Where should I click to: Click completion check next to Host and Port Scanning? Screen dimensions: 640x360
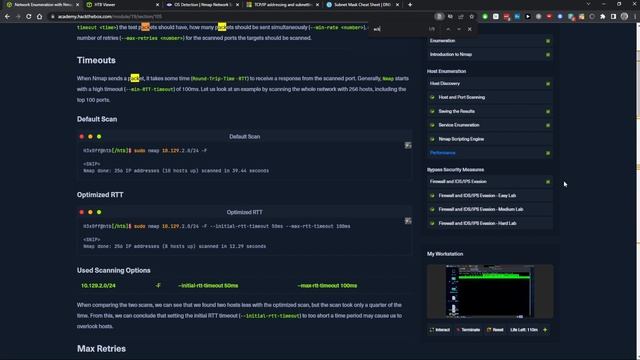tap(432, 98)
